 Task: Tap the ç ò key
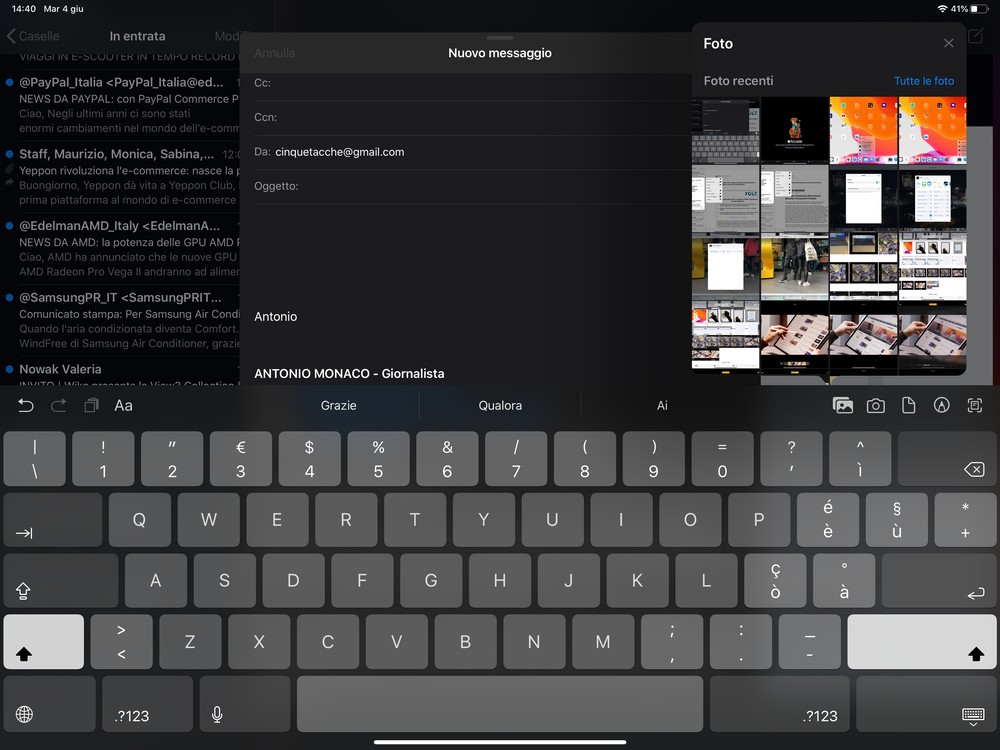coord(775,580)
